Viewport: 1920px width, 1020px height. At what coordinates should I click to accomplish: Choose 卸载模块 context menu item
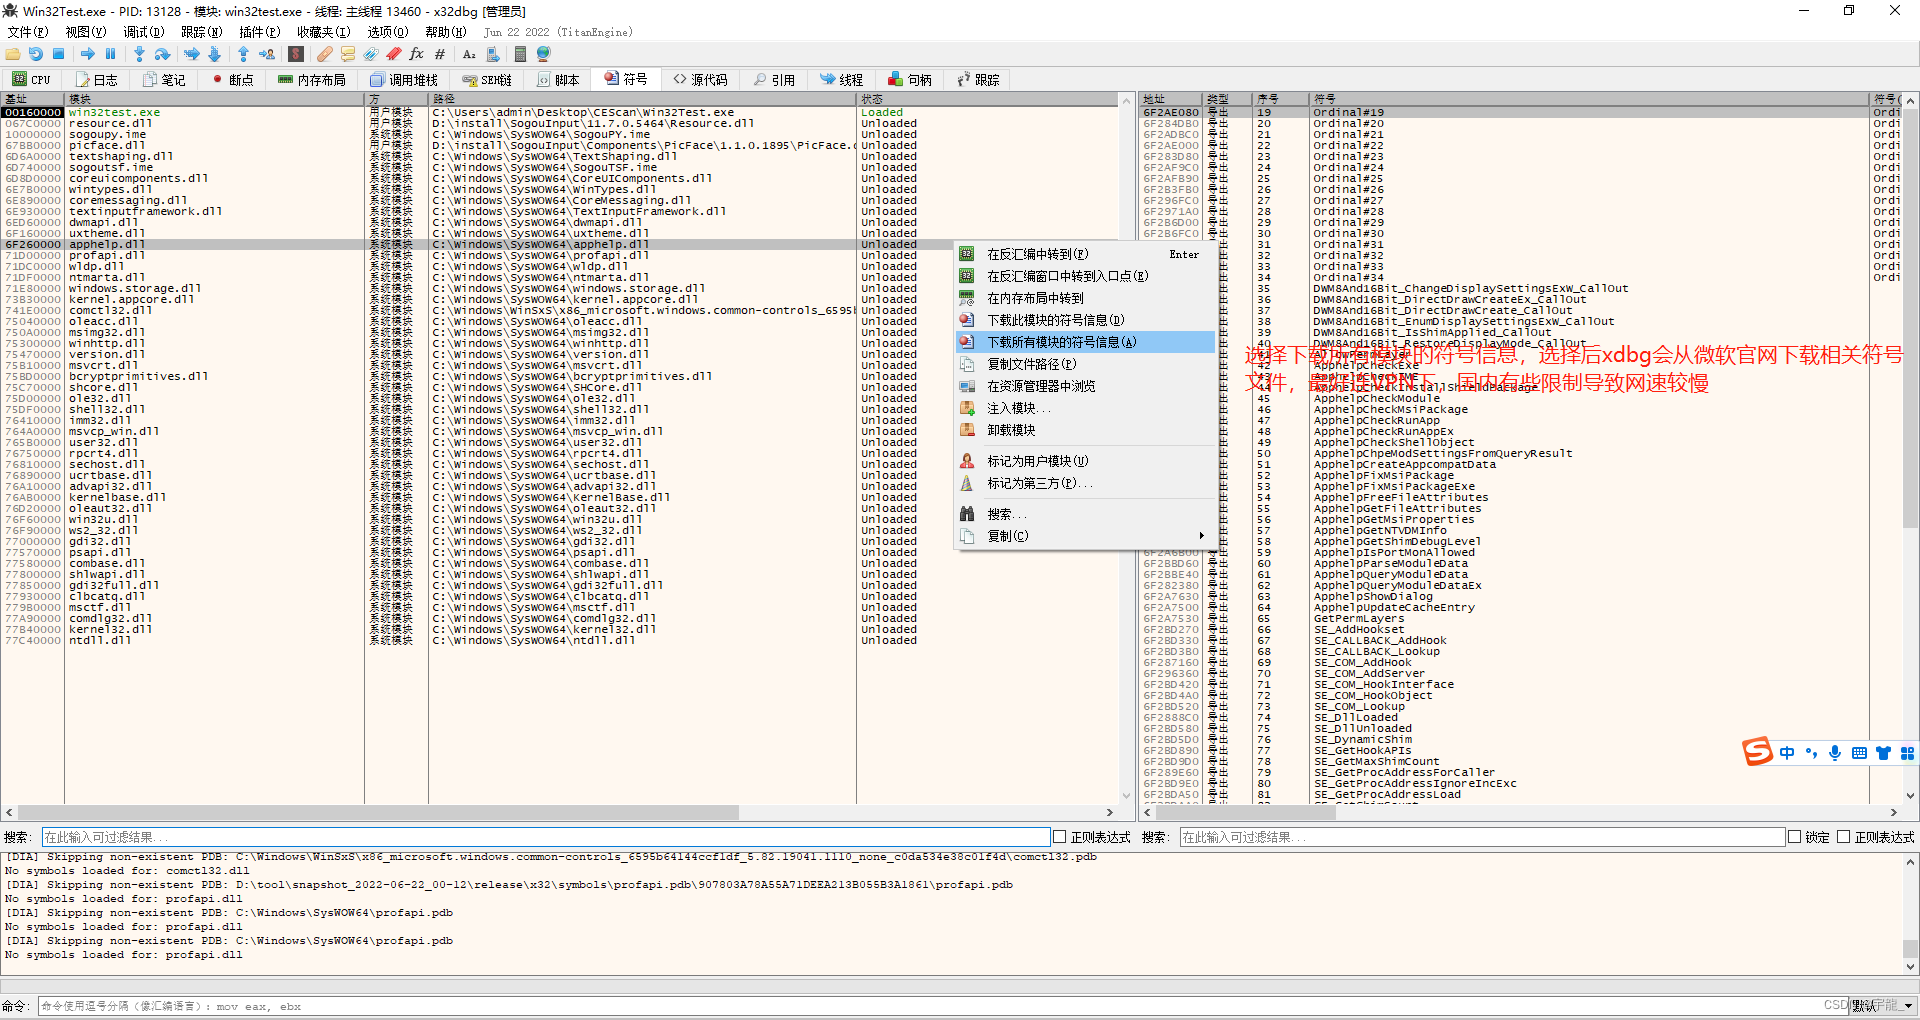pos(1086,430)
